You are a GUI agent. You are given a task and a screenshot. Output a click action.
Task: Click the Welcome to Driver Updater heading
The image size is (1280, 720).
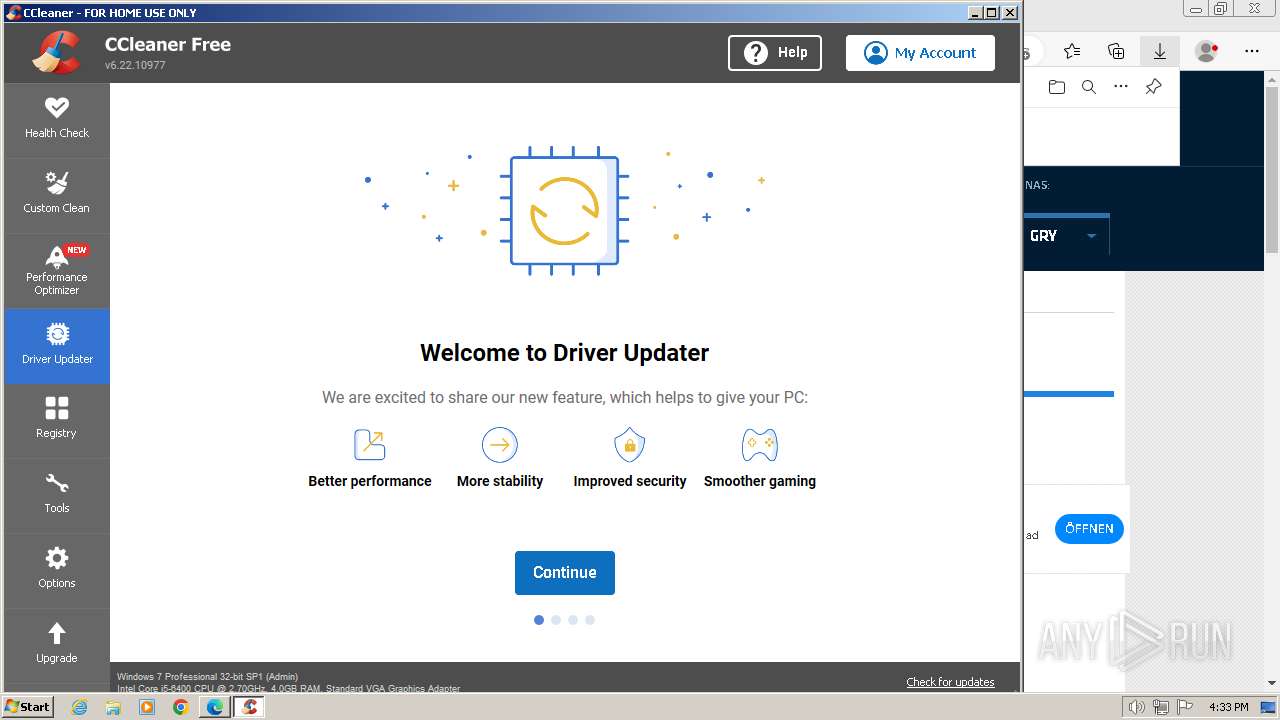pyautogui.click(x=565, y=353)
